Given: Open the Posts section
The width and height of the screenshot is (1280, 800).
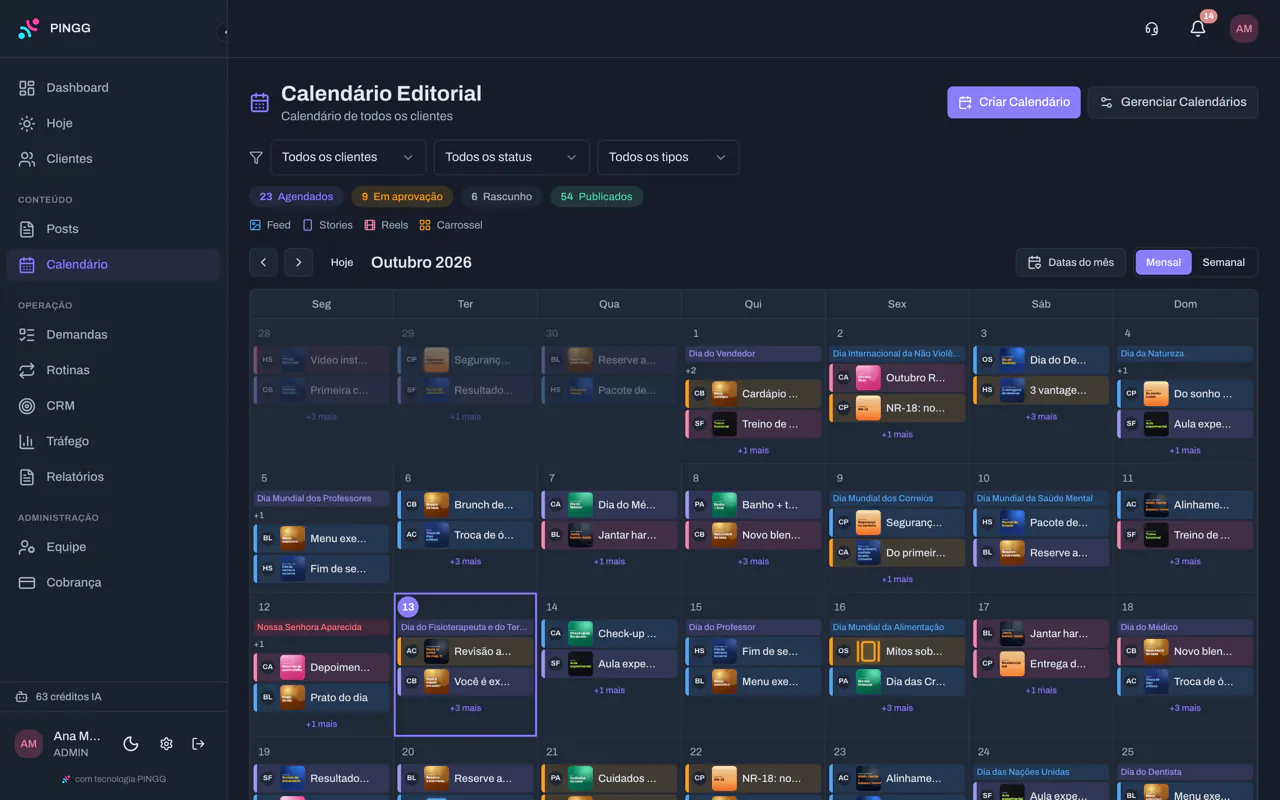Looking at the screenshot, I should (113, 229).
